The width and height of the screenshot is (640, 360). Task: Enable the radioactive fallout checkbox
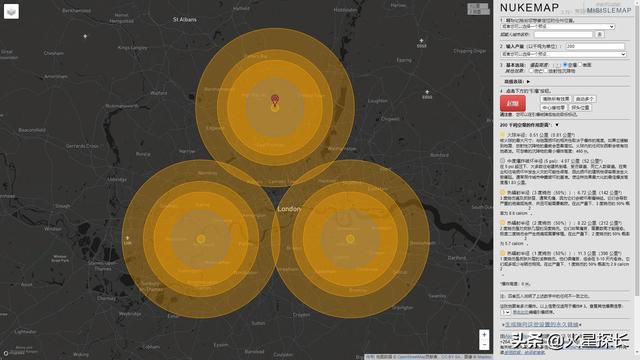click(x=546, y=71)
